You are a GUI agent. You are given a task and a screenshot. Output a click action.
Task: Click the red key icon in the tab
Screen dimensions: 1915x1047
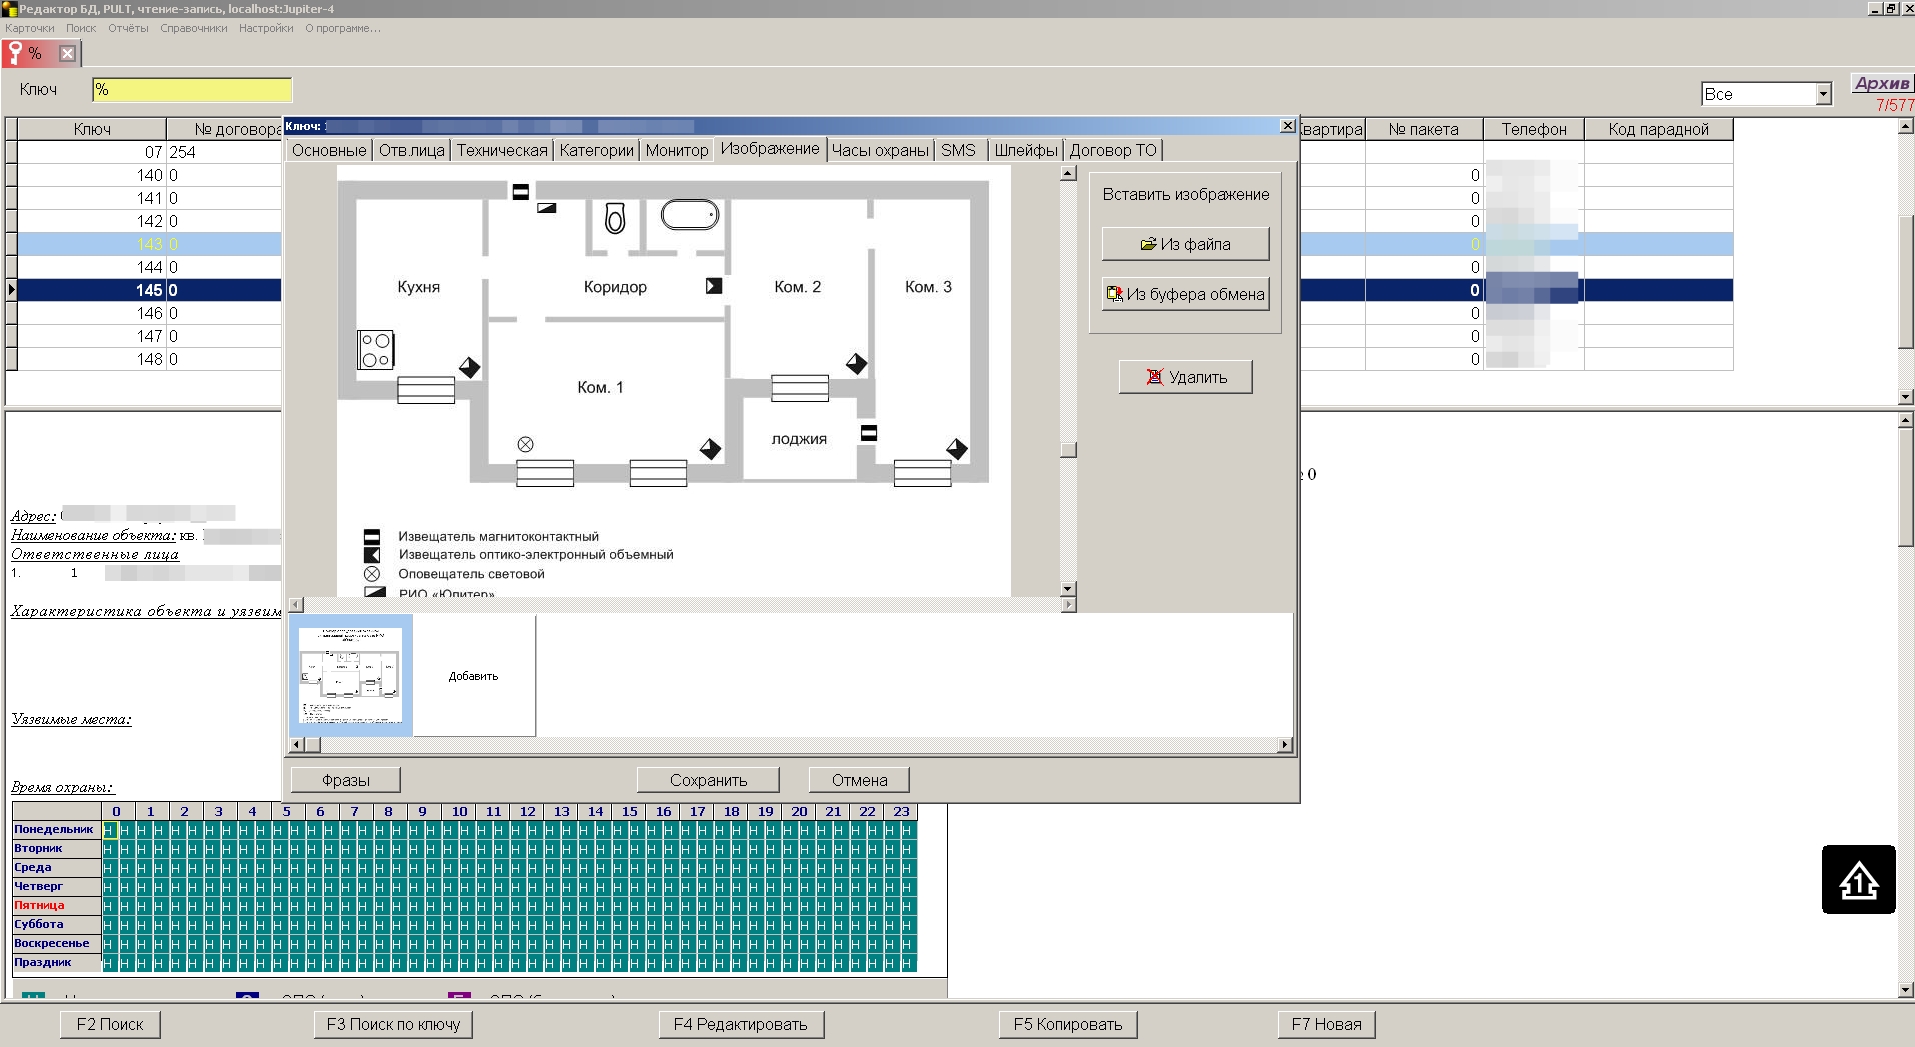[x=16, y=53]
